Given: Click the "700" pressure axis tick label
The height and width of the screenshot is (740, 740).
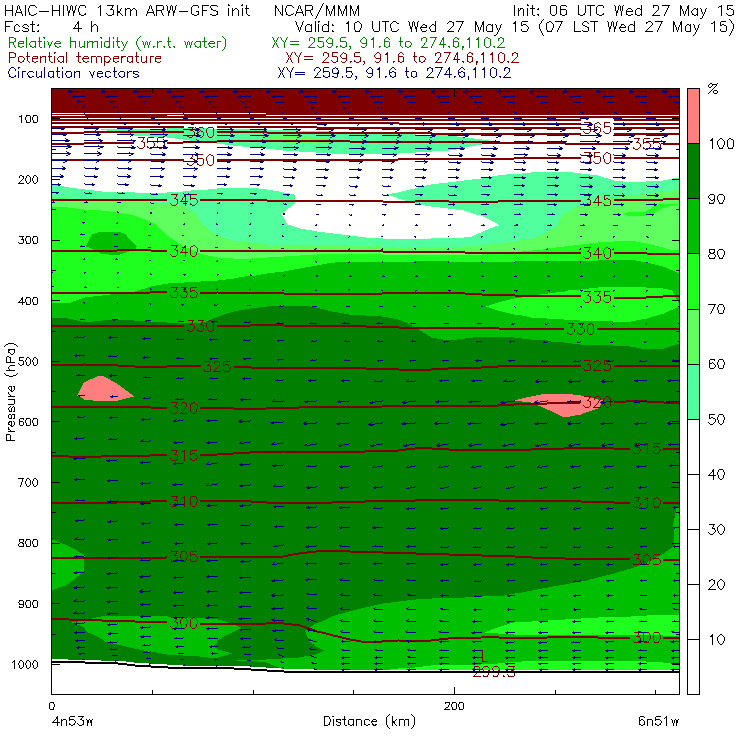Looking at the screenshot, I should tap(28, 482).
